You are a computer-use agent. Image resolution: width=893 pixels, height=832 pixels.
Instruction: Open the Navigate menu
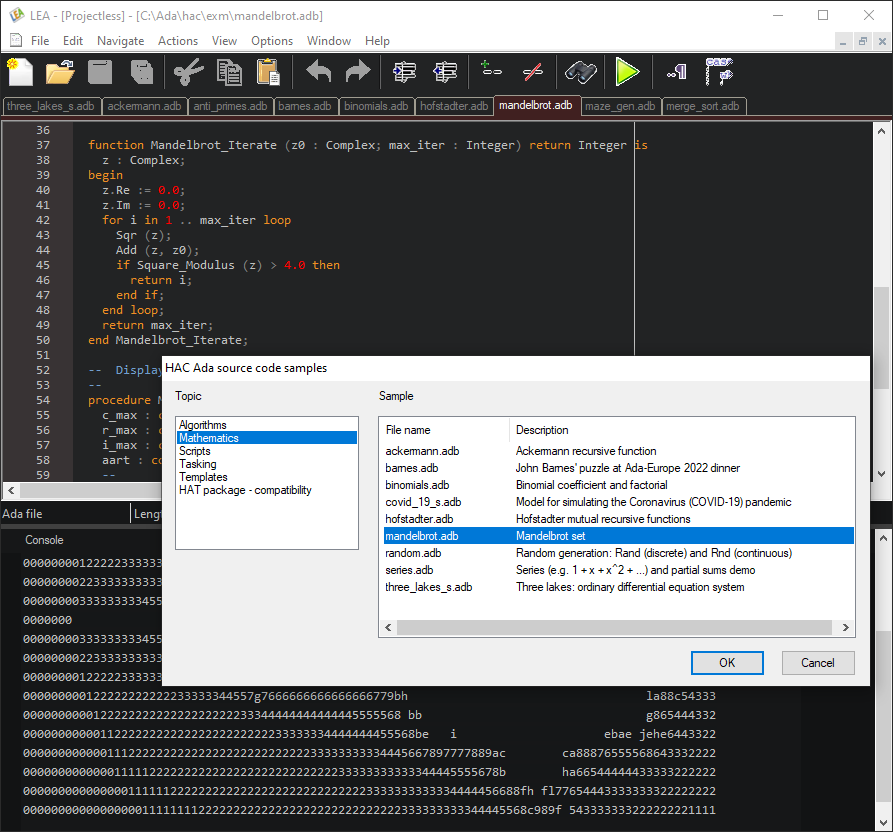120,41
